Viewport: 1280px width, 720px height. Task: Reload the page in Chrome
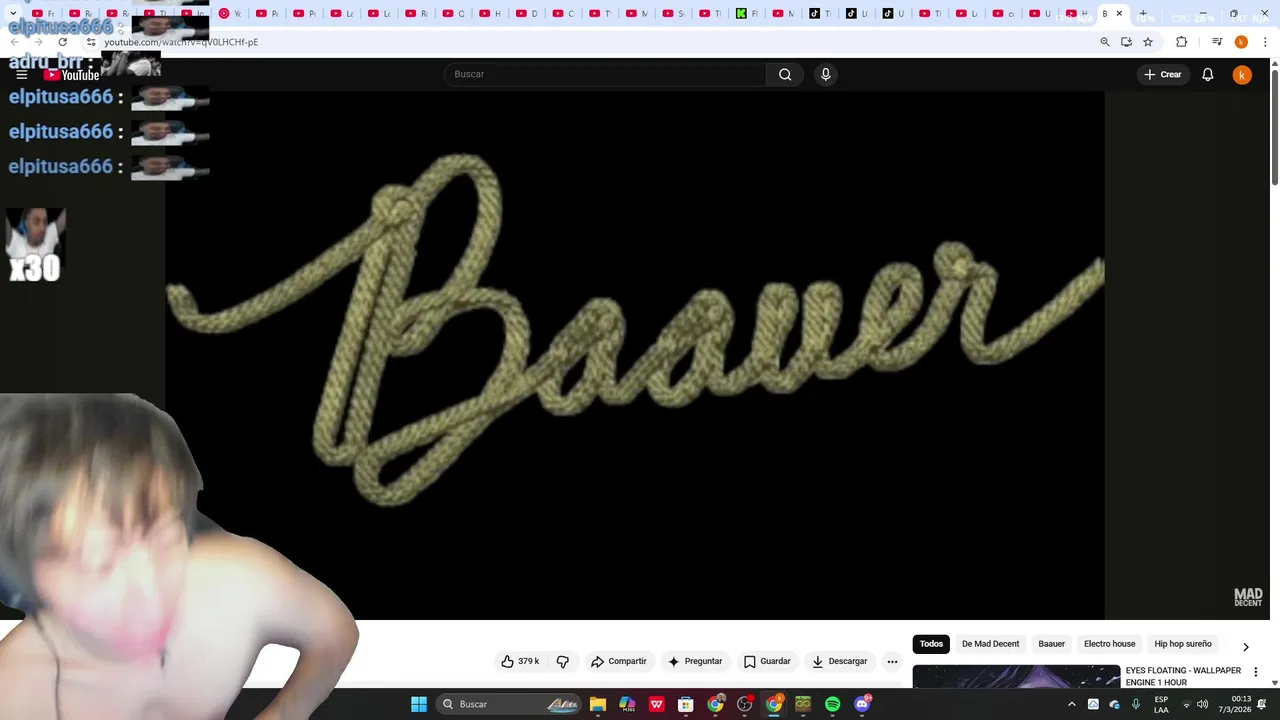point(62,42)
